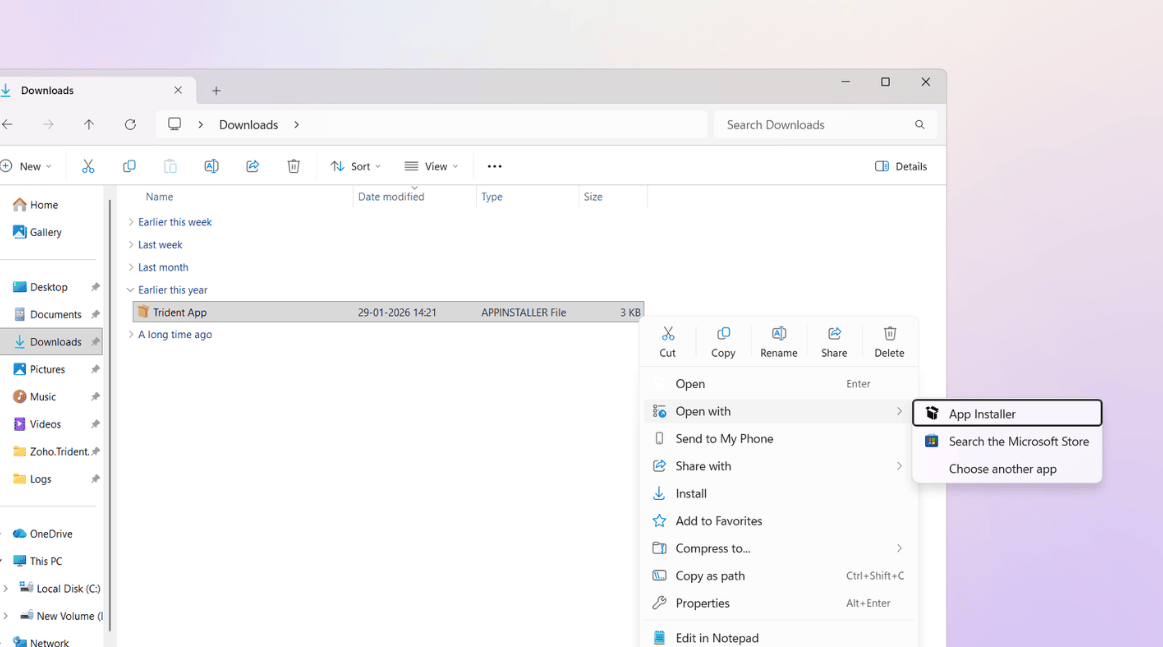This screenshot has height=647, width=1163.
Task: Click the Cut icon in the toolbar
Action: pos(88,166)
